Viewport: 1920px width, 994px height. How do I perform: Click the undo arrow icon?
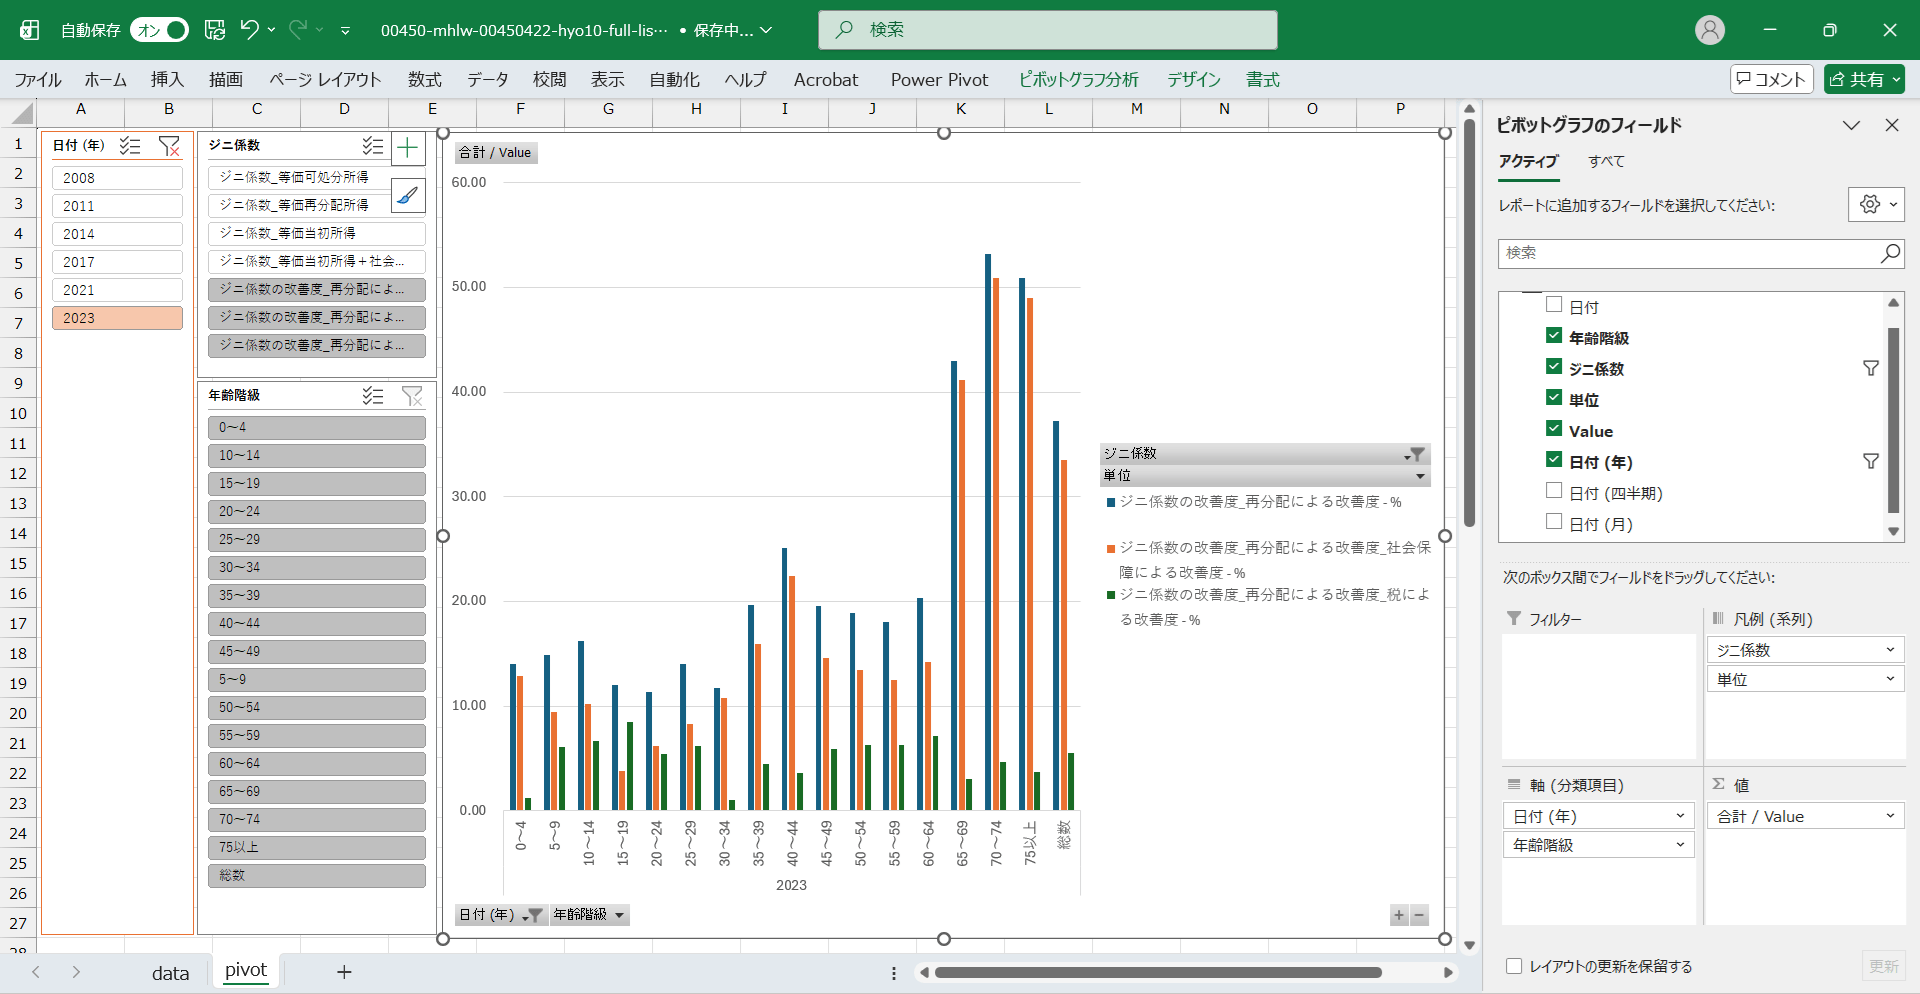(x=249, y=30)
